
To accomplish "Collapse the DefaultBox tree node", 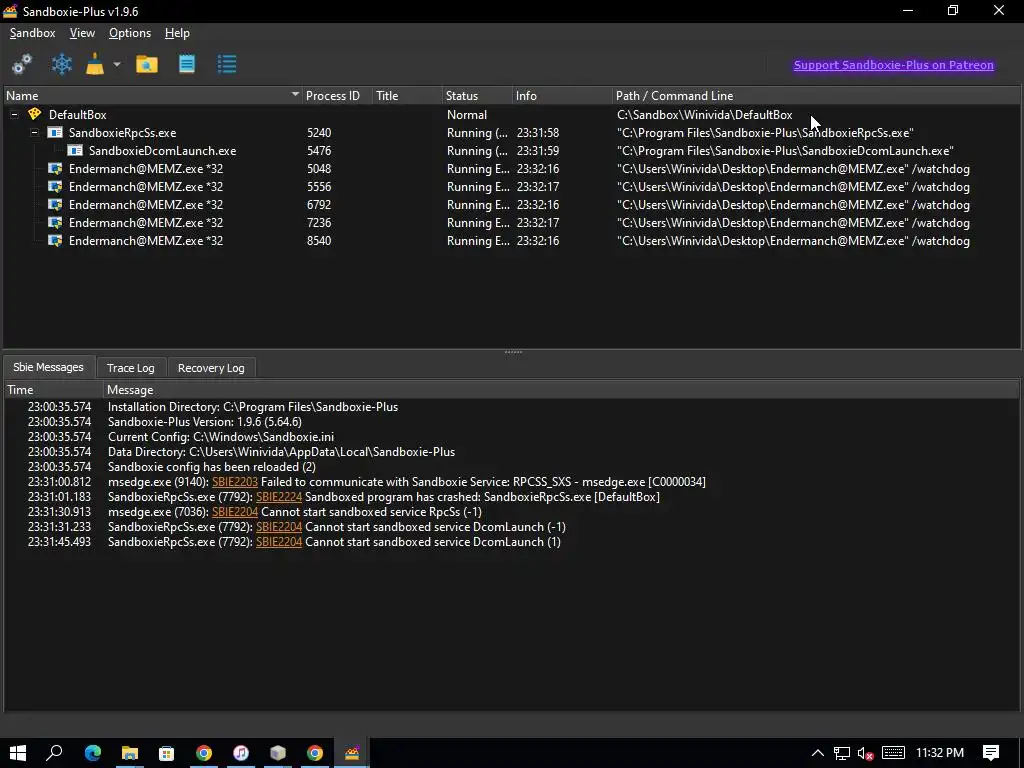I will 14,114.
